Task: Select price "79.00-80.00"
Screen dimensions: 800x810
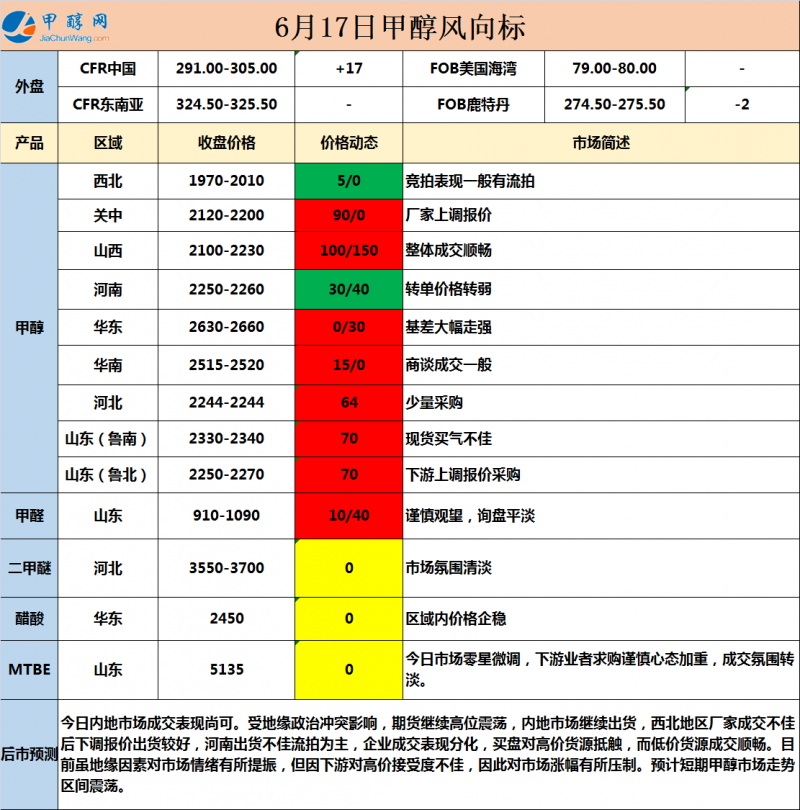Action: (614, 68)
